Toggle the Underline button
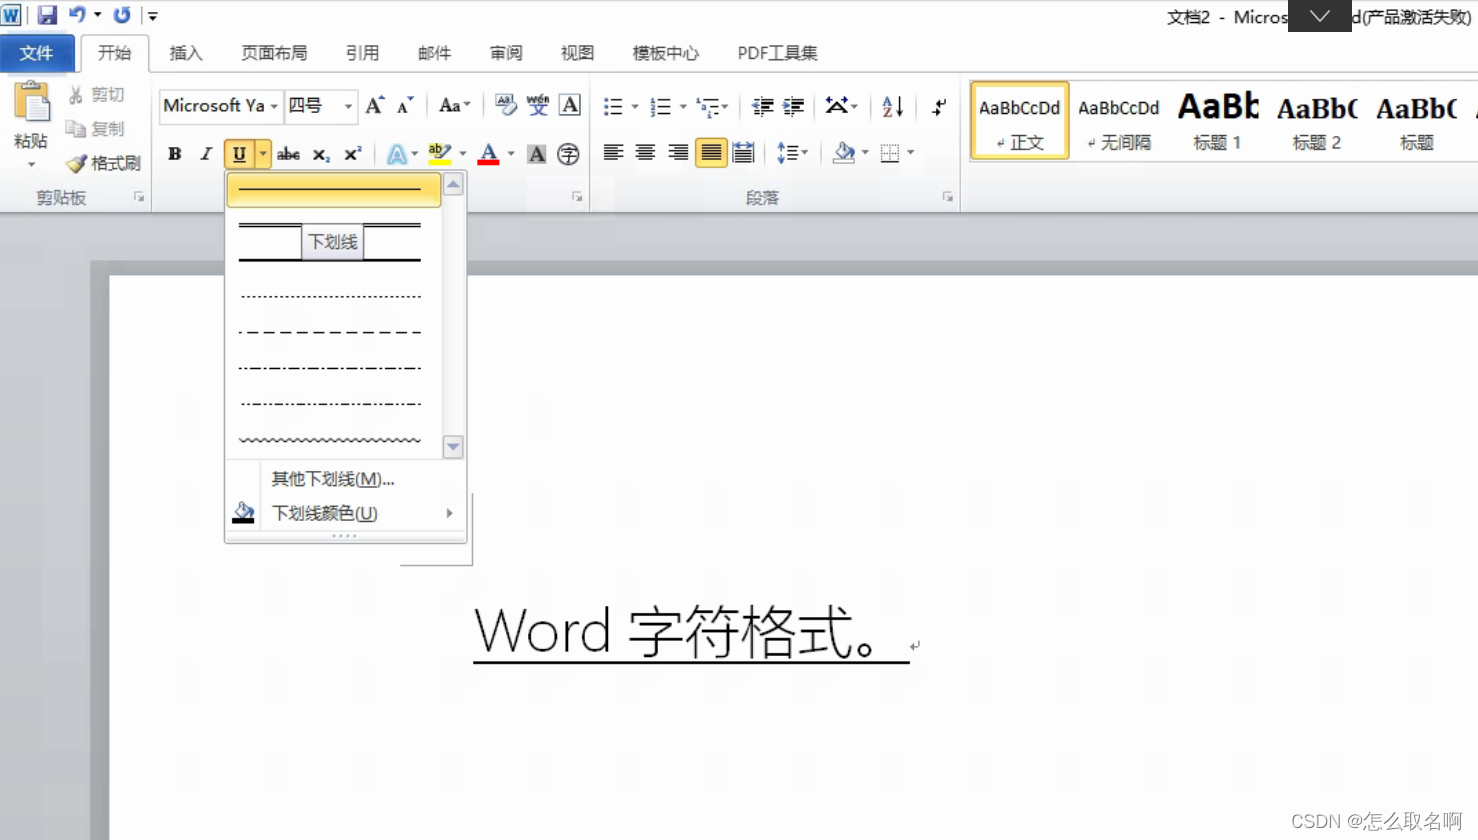The height and width of the screenshot is (840, 1478). click(239, 154)
